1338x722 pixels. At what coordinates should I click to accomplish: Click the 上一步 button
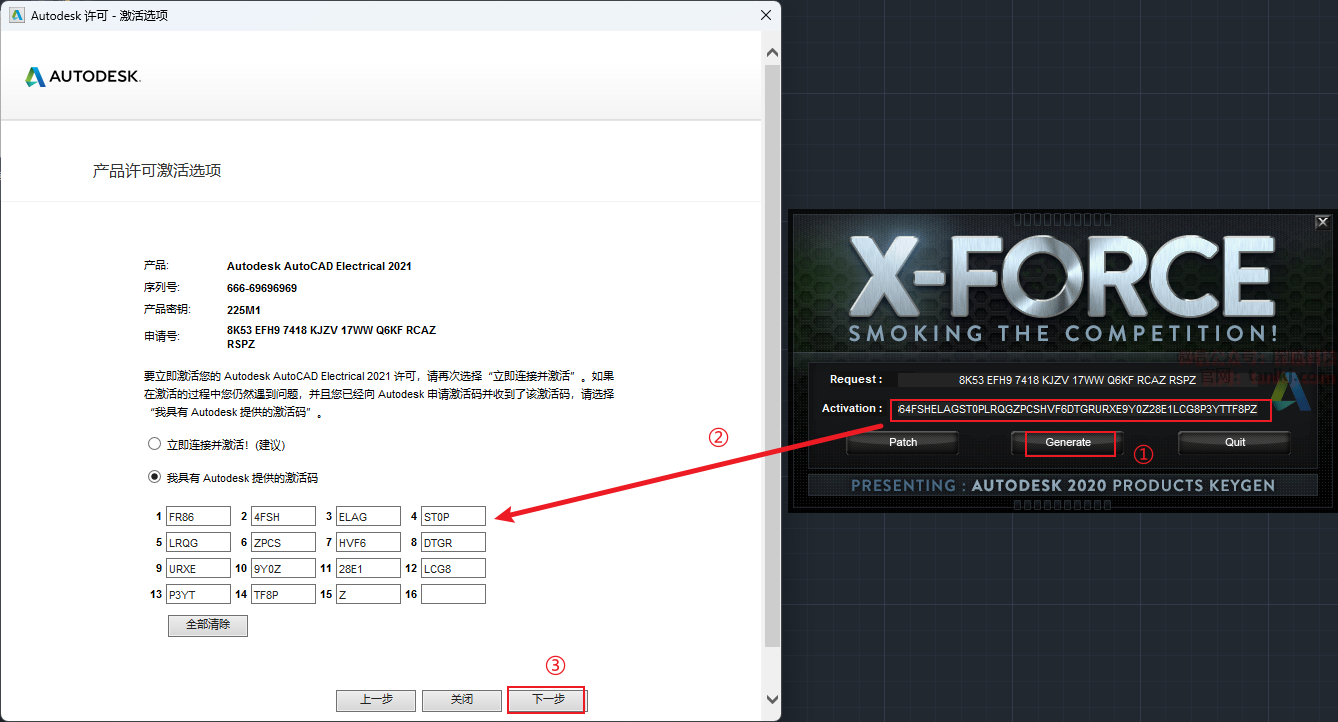[x=376, y=700]
